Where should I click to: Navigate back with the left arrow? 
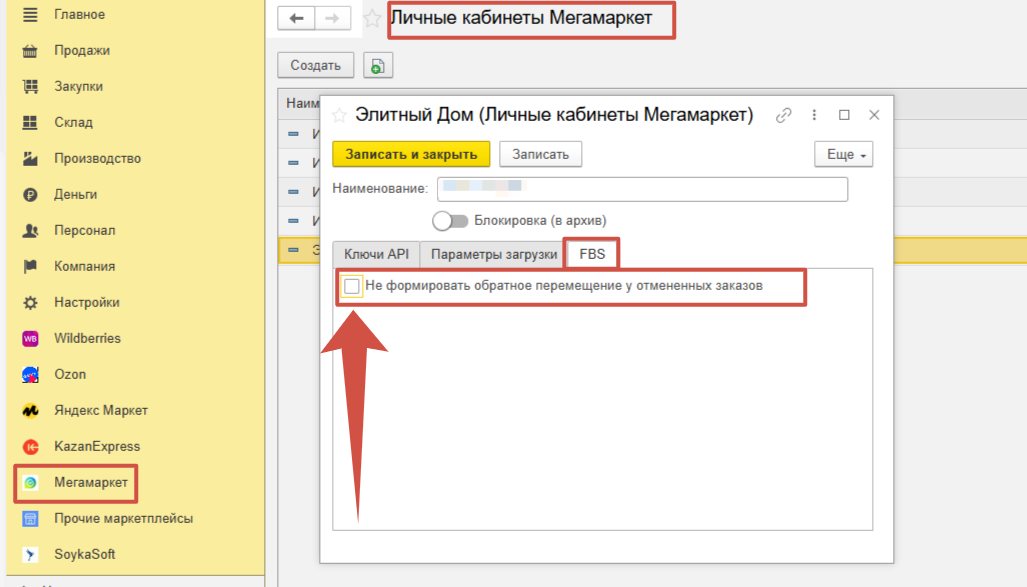[x=296, y=18]
